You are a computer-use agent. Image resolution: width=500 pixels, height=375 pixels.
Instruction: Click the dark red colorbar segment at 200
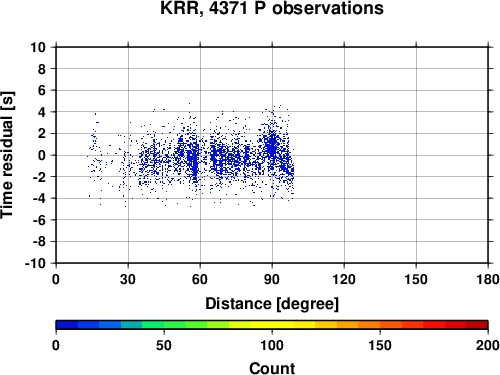coord(477,325)
